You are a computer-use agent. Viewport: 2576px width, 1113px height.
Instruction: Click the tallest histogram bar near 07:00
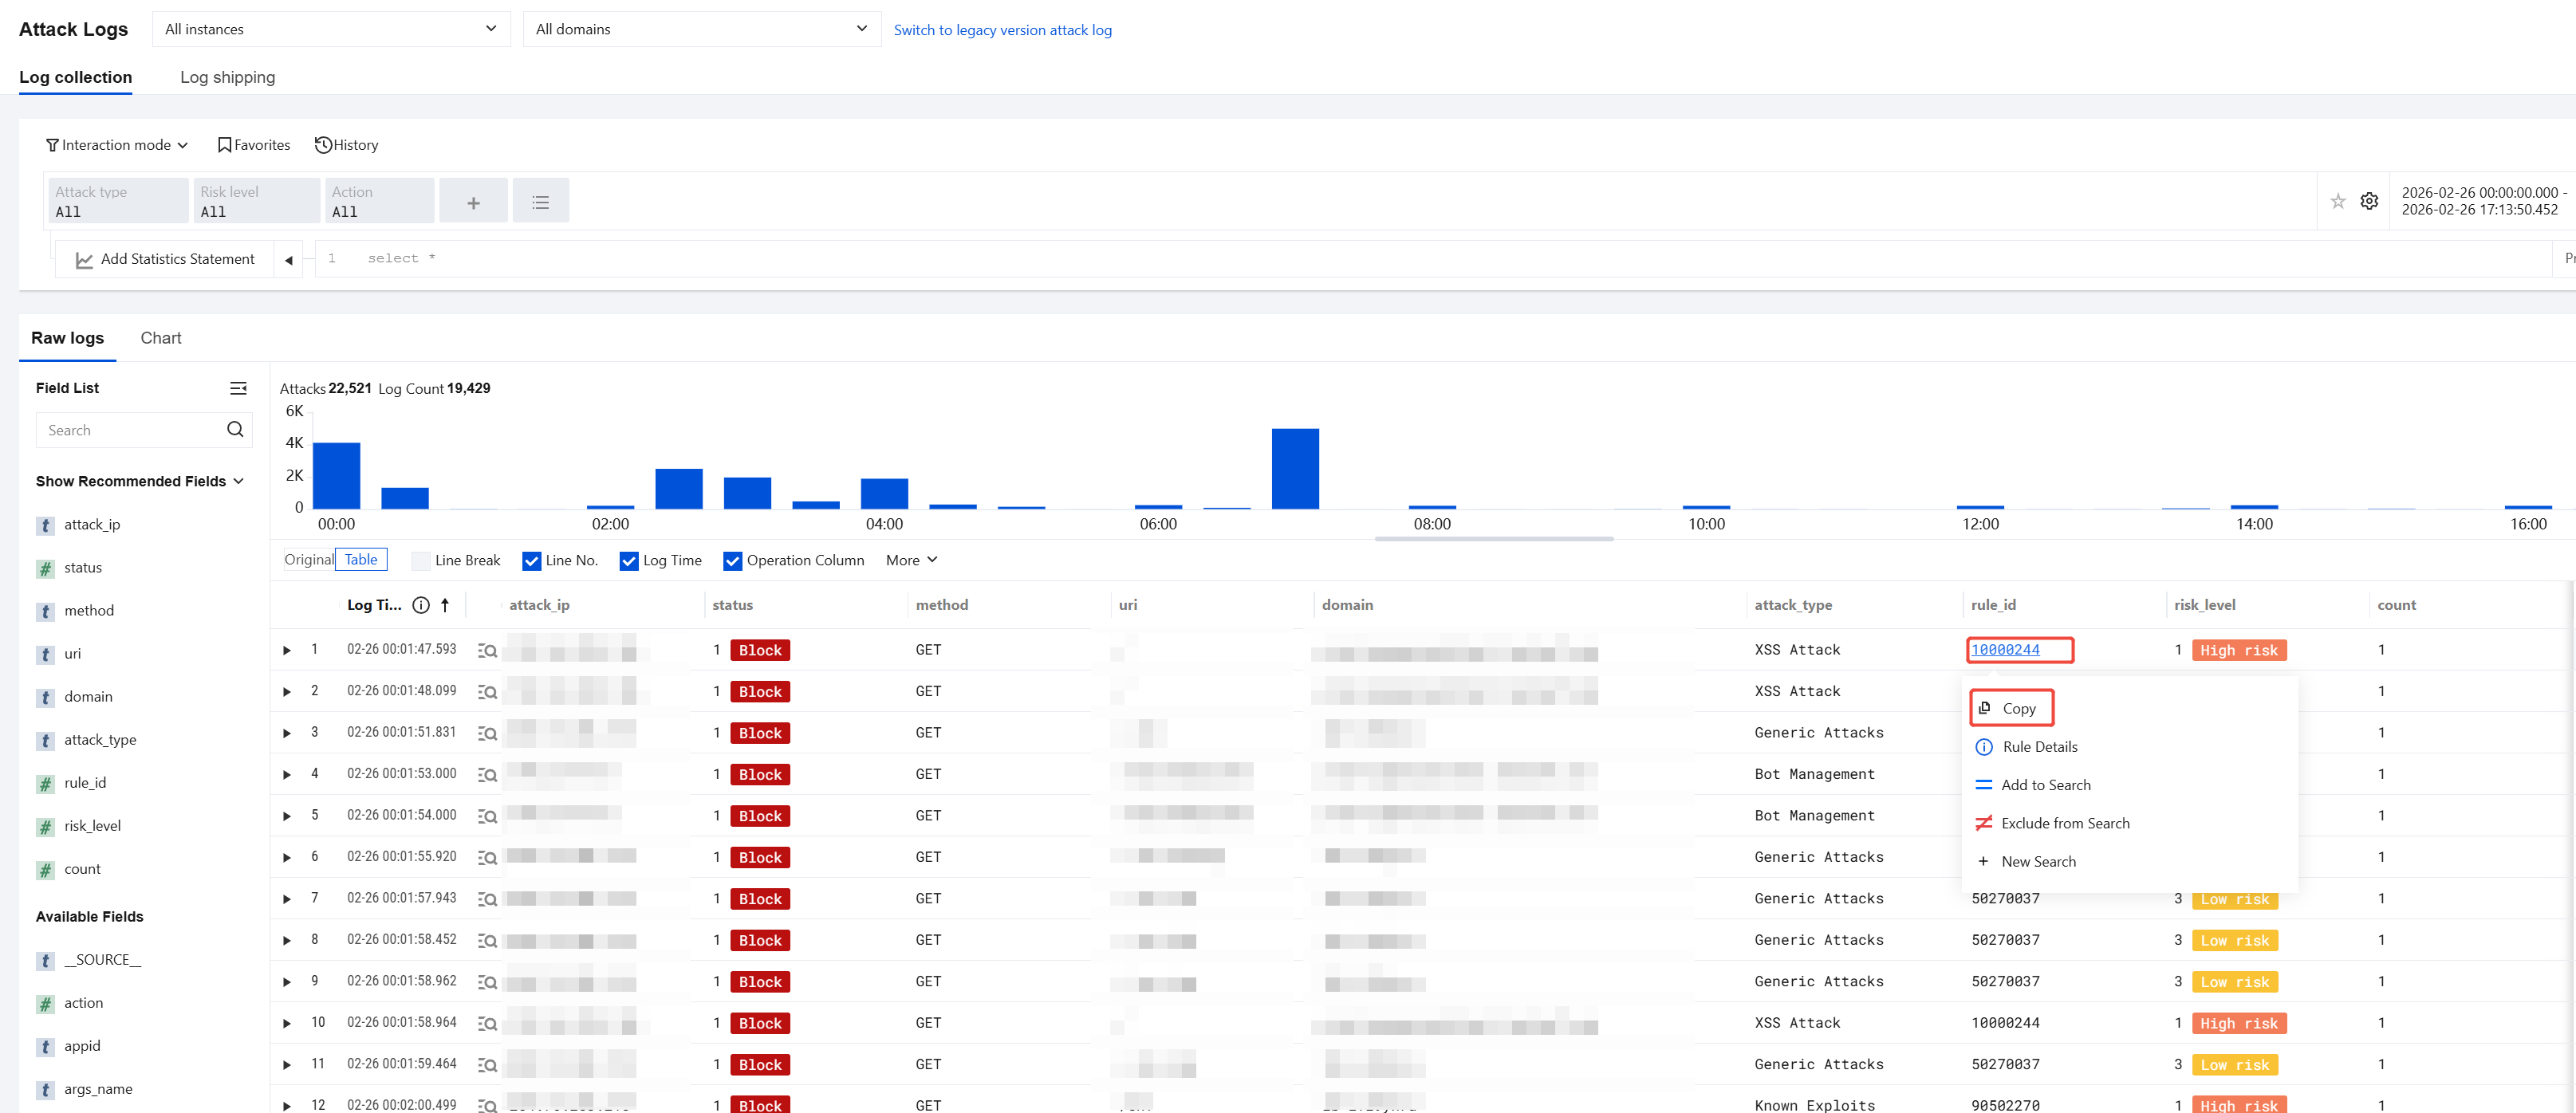[x=1294, y=468]
